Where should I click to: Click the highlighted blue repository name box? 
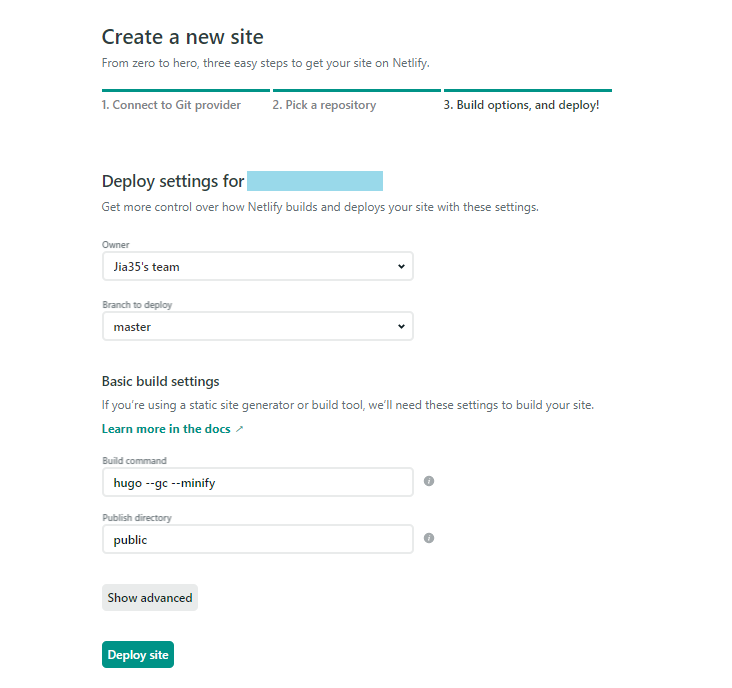tap(315, 181)
